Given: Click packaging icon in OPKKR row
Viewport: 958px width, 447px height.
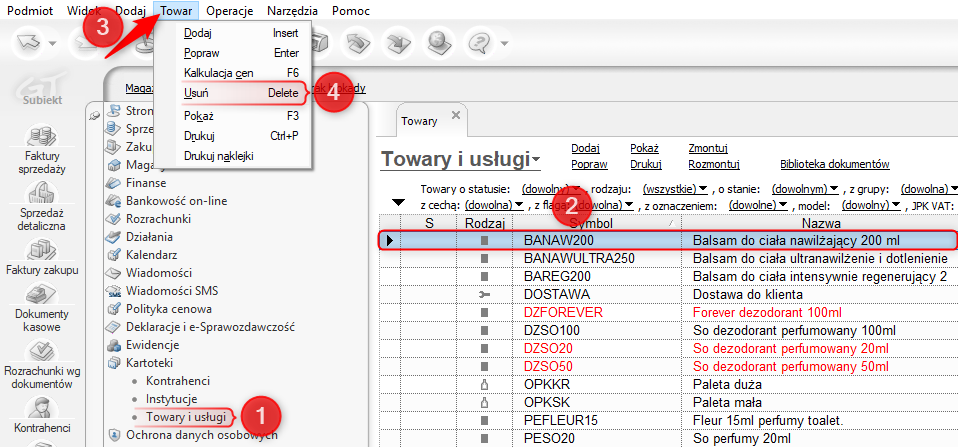Looking at the screenshot, I should click(485, 385).
